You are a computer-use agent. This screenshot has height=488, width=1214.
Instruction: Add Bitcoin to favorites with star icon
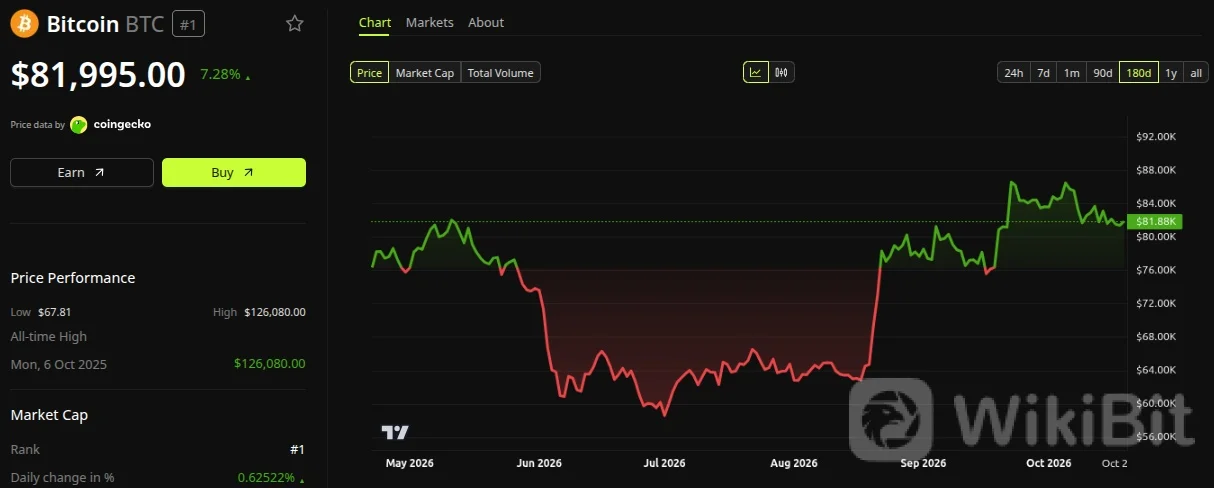click(294, 23)
